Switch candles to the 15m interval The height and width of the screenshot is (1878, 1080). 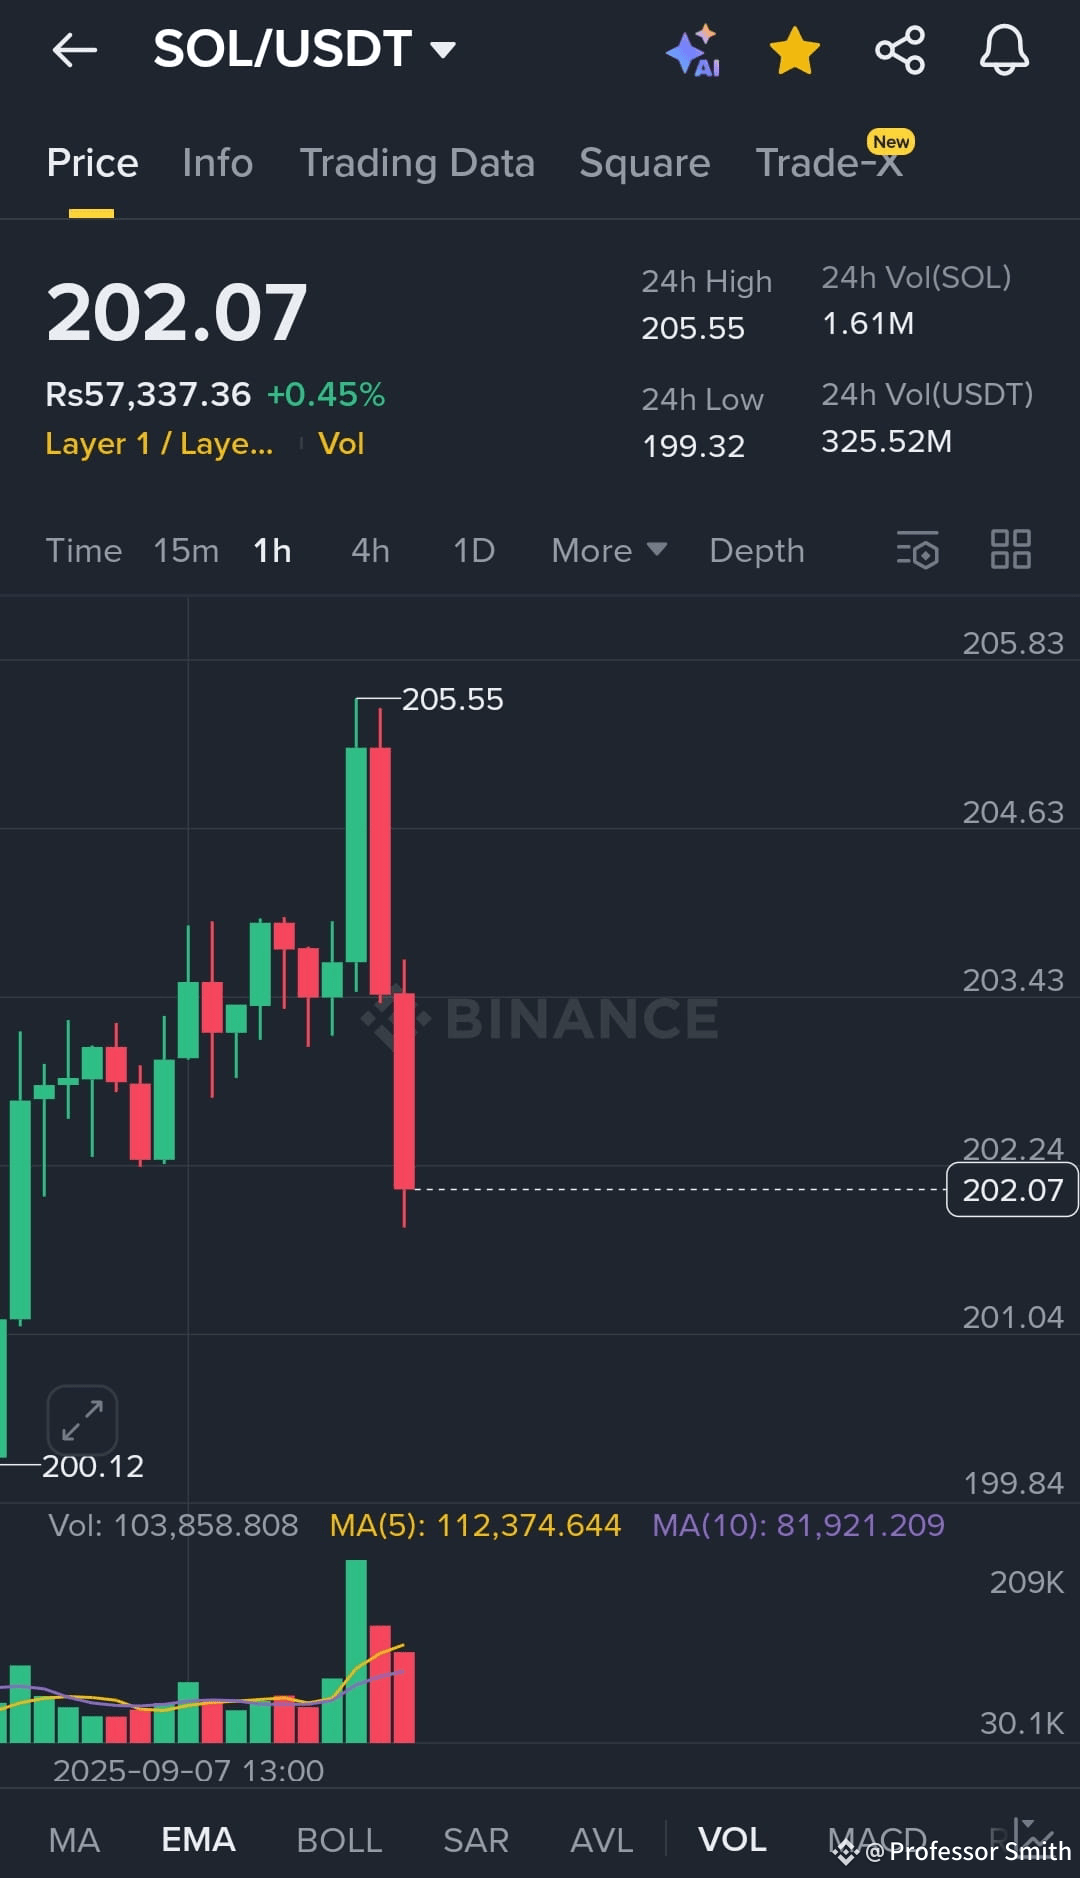point(186,550)
